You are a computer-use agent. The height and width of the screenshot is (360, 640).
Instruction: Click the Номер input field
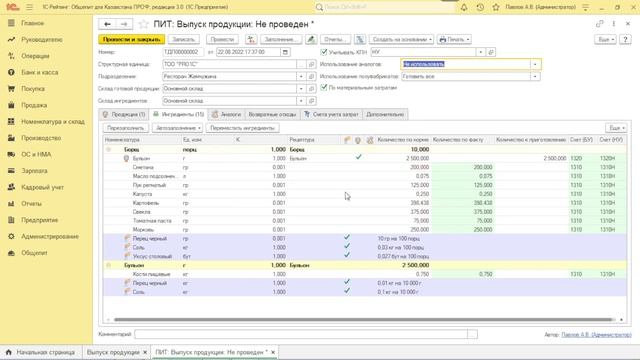(183, 52)
